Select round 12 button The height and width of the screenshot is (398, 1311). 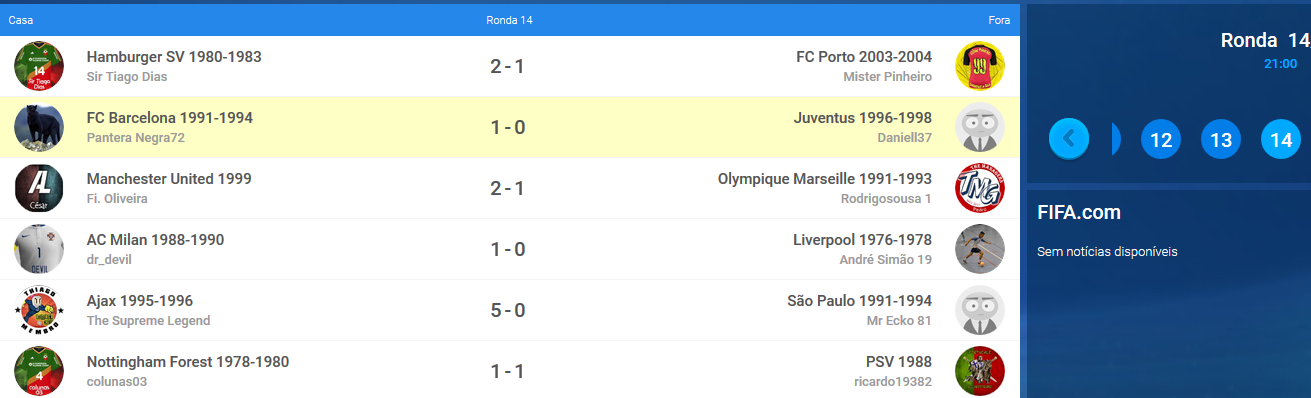click(1161, 139)
